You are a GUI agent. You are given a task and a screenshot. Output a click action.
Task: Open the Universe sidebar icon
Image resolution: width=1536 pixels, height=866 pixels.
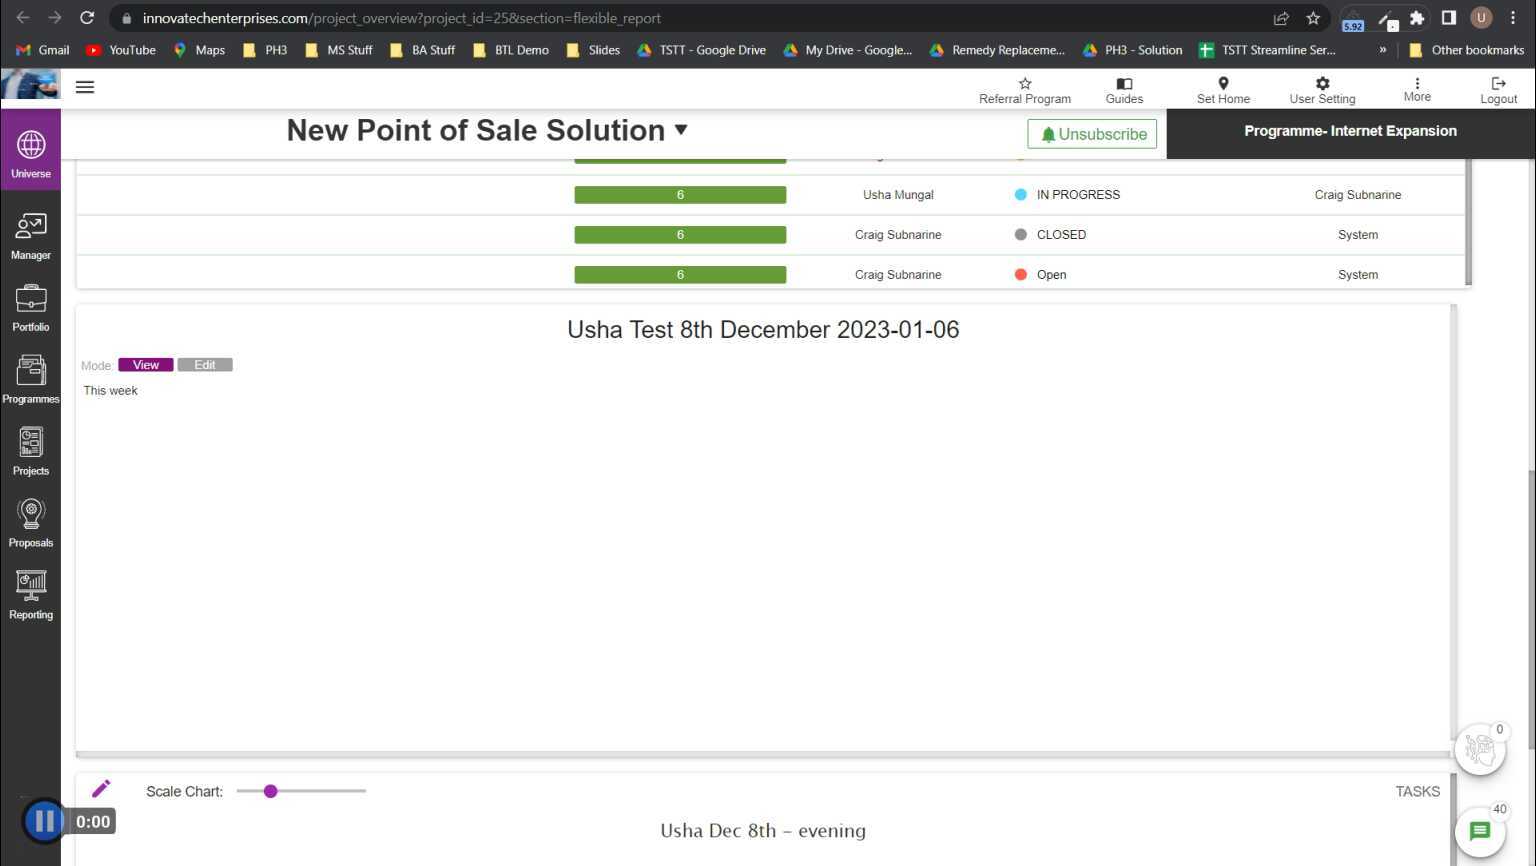click(x=31, y=152)
